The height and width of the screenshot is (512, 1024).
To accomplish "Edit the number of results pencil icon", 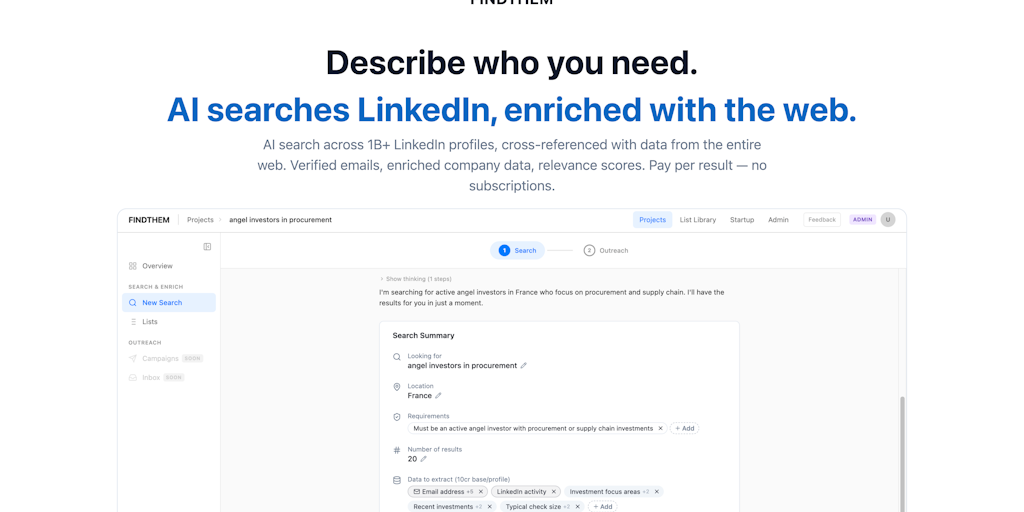I will tap(423, 459).
